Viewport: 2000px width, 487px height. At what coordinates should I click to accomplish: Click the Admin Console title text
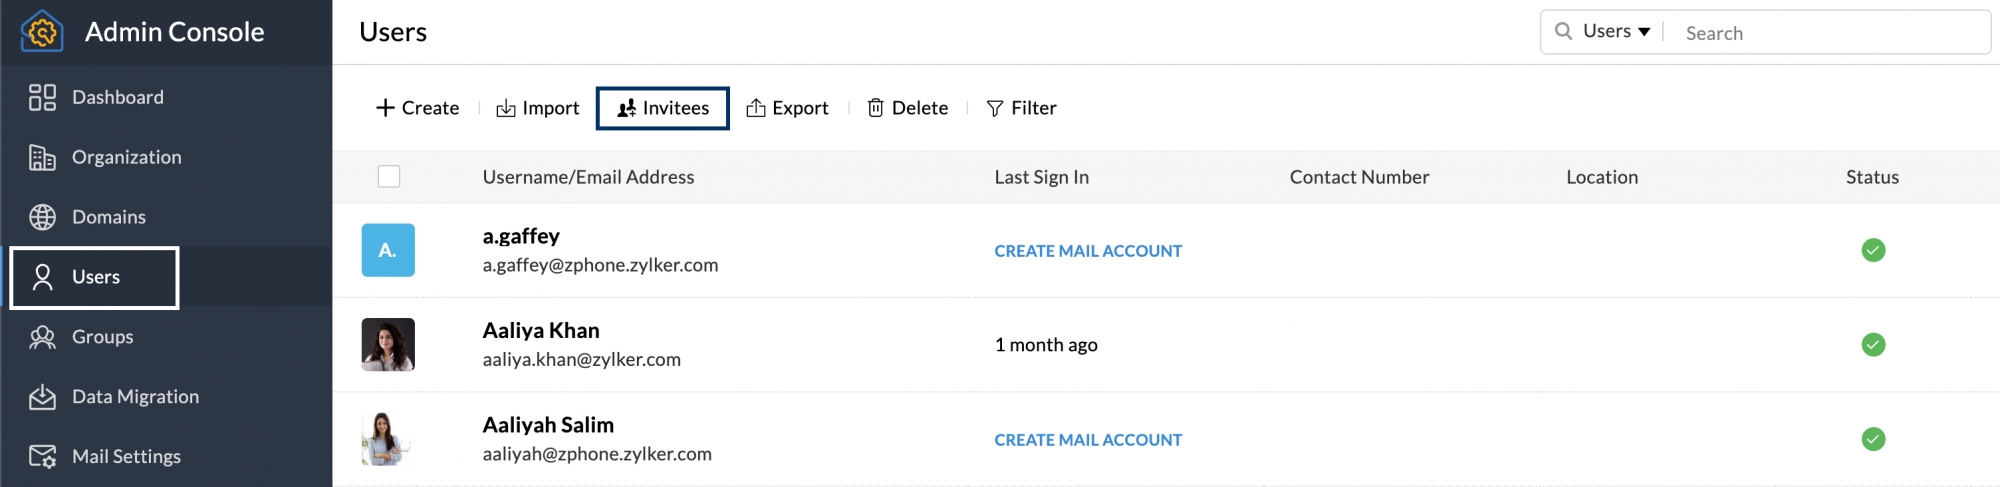[175, 32]
